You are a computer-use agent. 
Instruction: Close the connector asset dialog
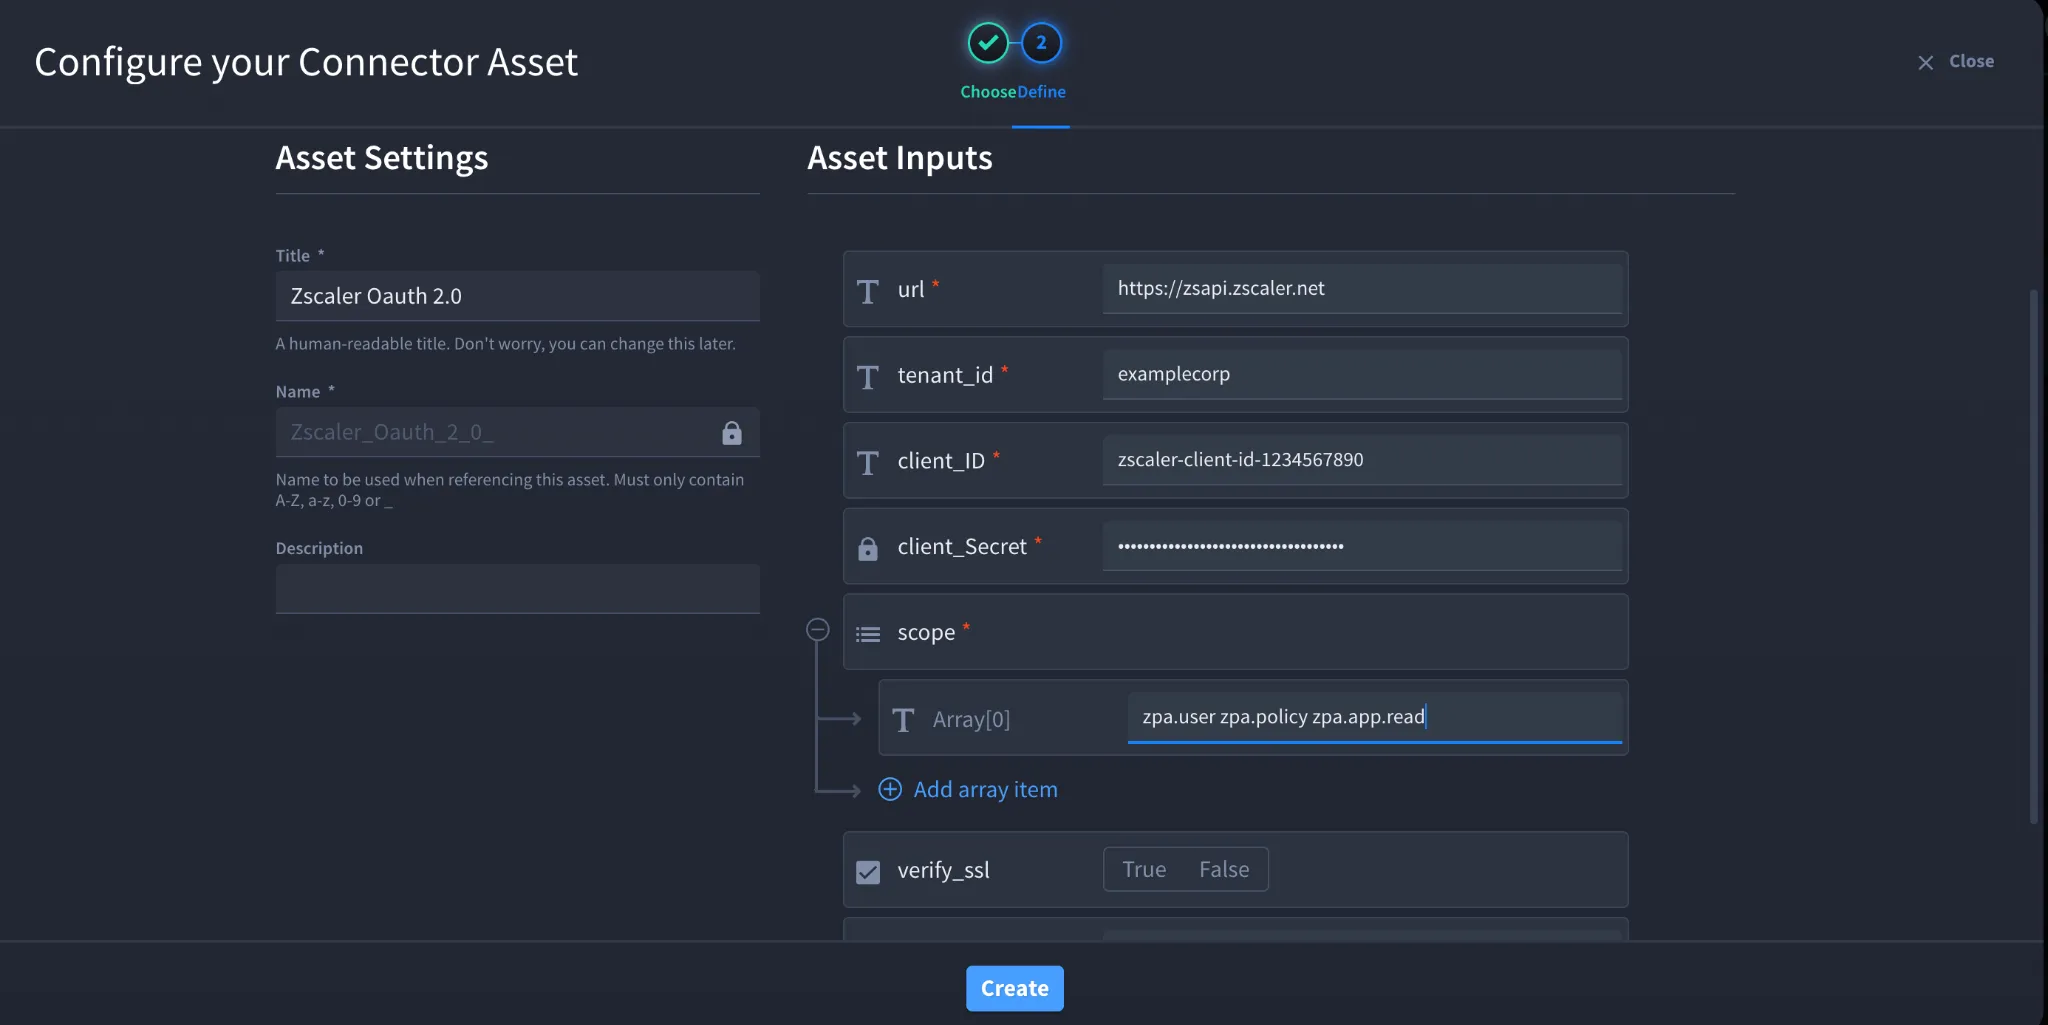pyautogui.click(x=1956, y=62)
